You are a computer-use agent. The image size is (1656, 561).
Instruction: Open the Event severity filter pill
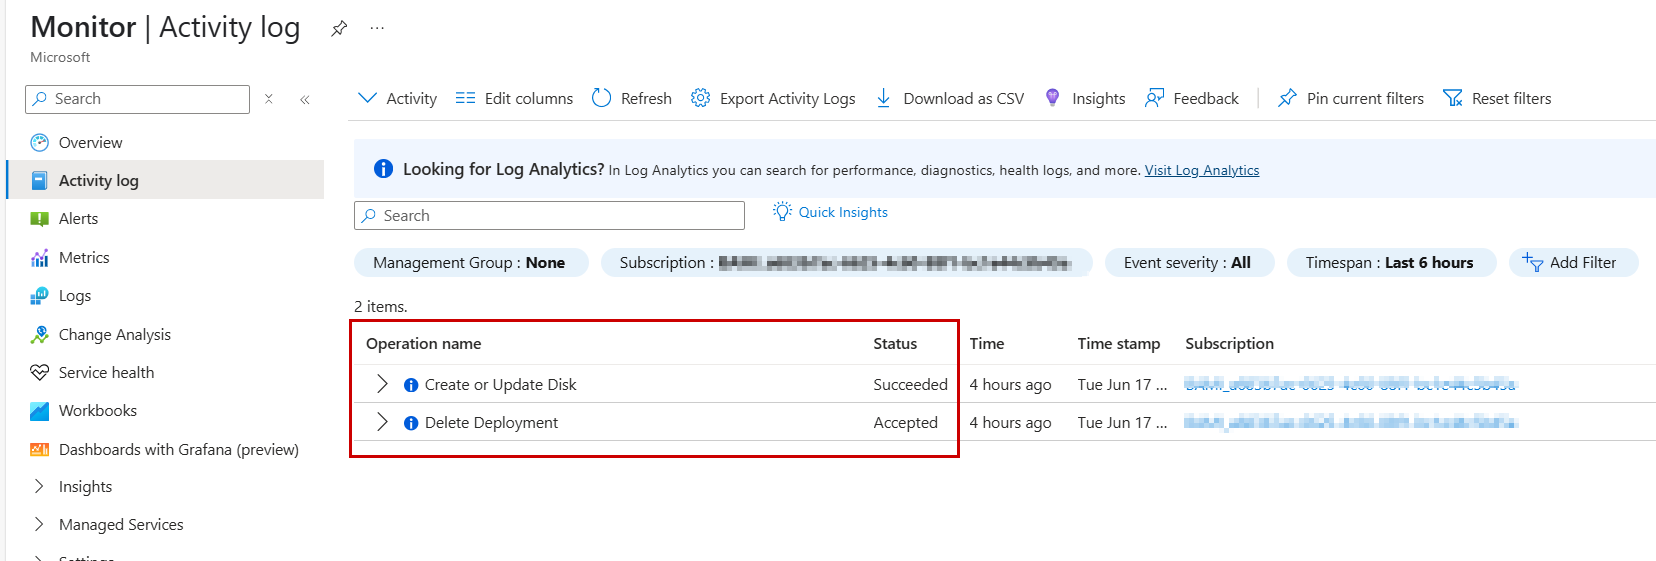1189,262
